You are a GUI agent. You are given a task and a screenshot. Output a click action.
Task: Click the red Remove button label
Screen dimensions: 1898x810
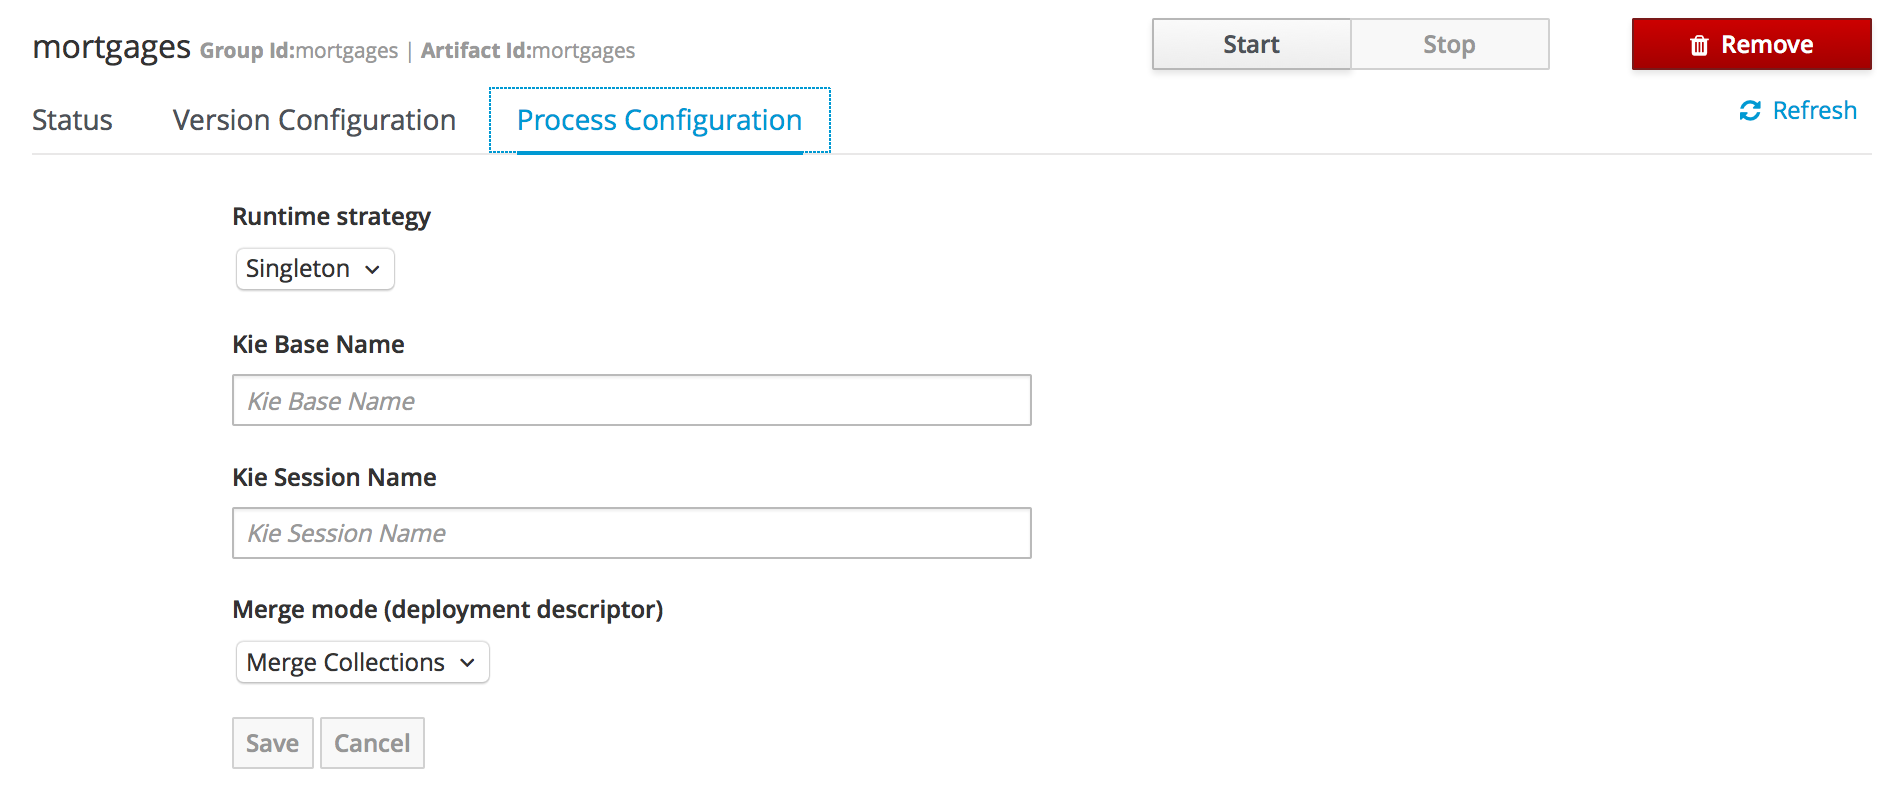click(x=1766, y=45)
